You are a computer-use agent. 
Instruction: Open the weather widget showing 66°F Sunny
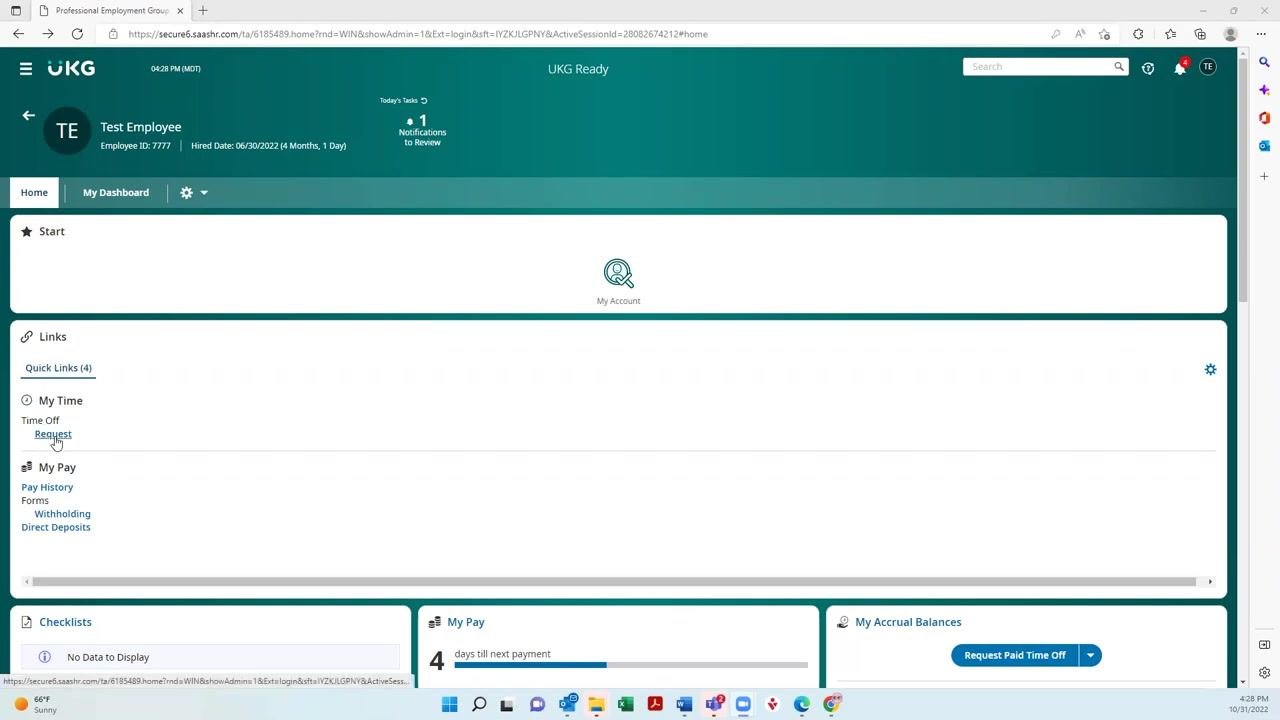click(34, 704)
